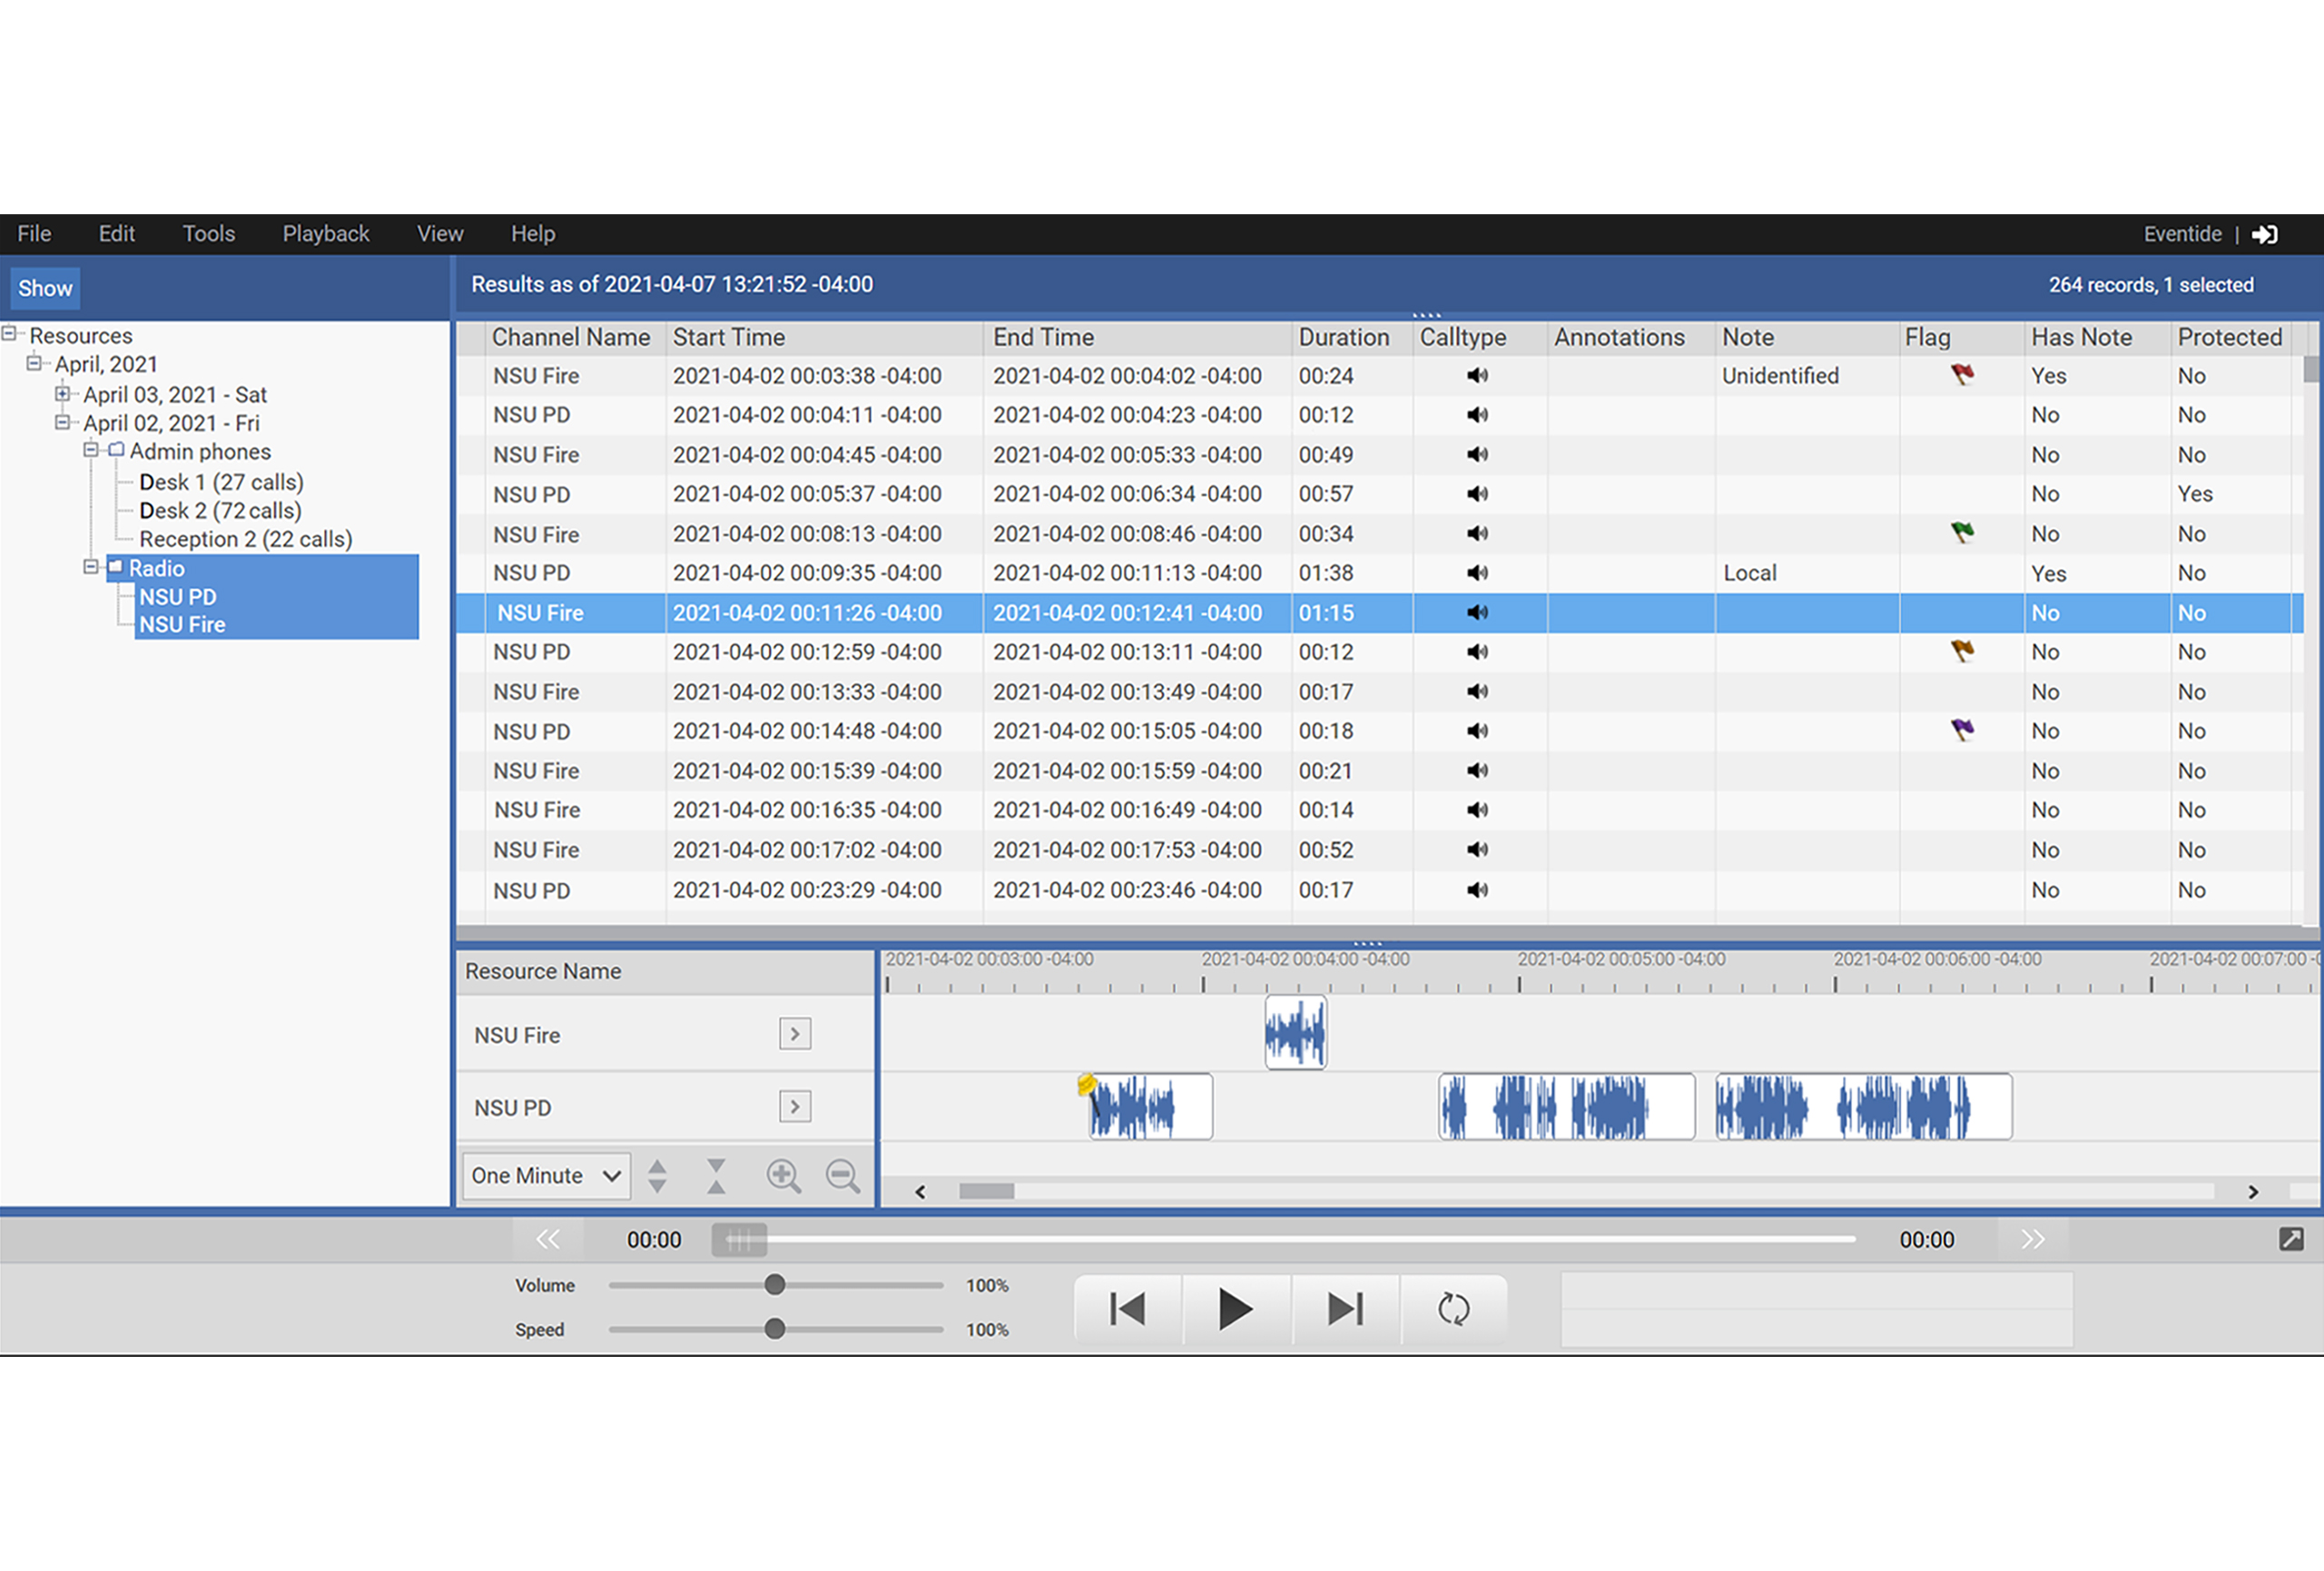Click the calltype speaker icon in the selected row
The image size is (2324, 1571).
click(x=1477, y=612)
